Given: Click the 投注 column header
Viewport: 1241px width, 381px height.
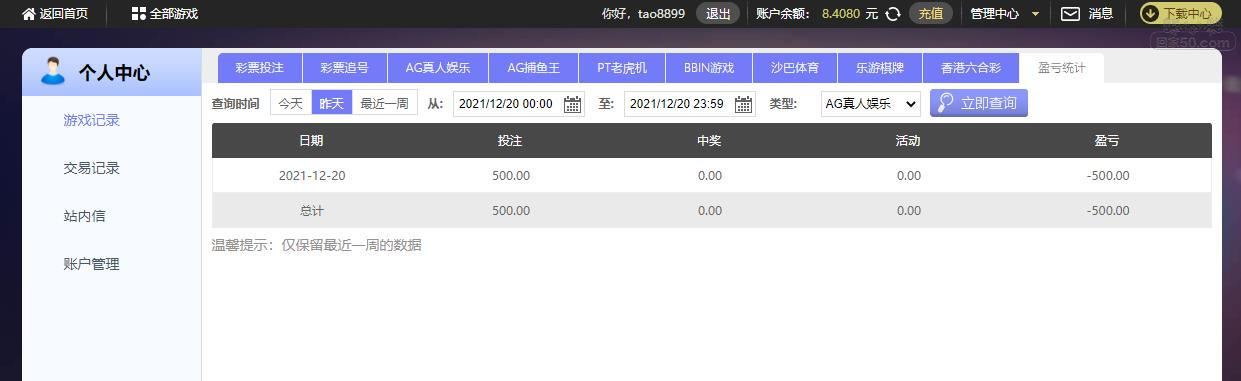Looking at the screenshot, I should coord(510,141).
